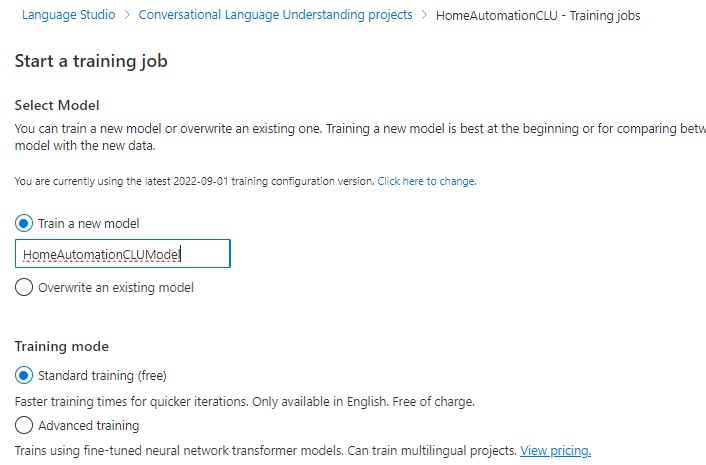The width and height of the screenshot is (706, 465).
Task: Click the 'Click here to change' link
Action: 426,181
